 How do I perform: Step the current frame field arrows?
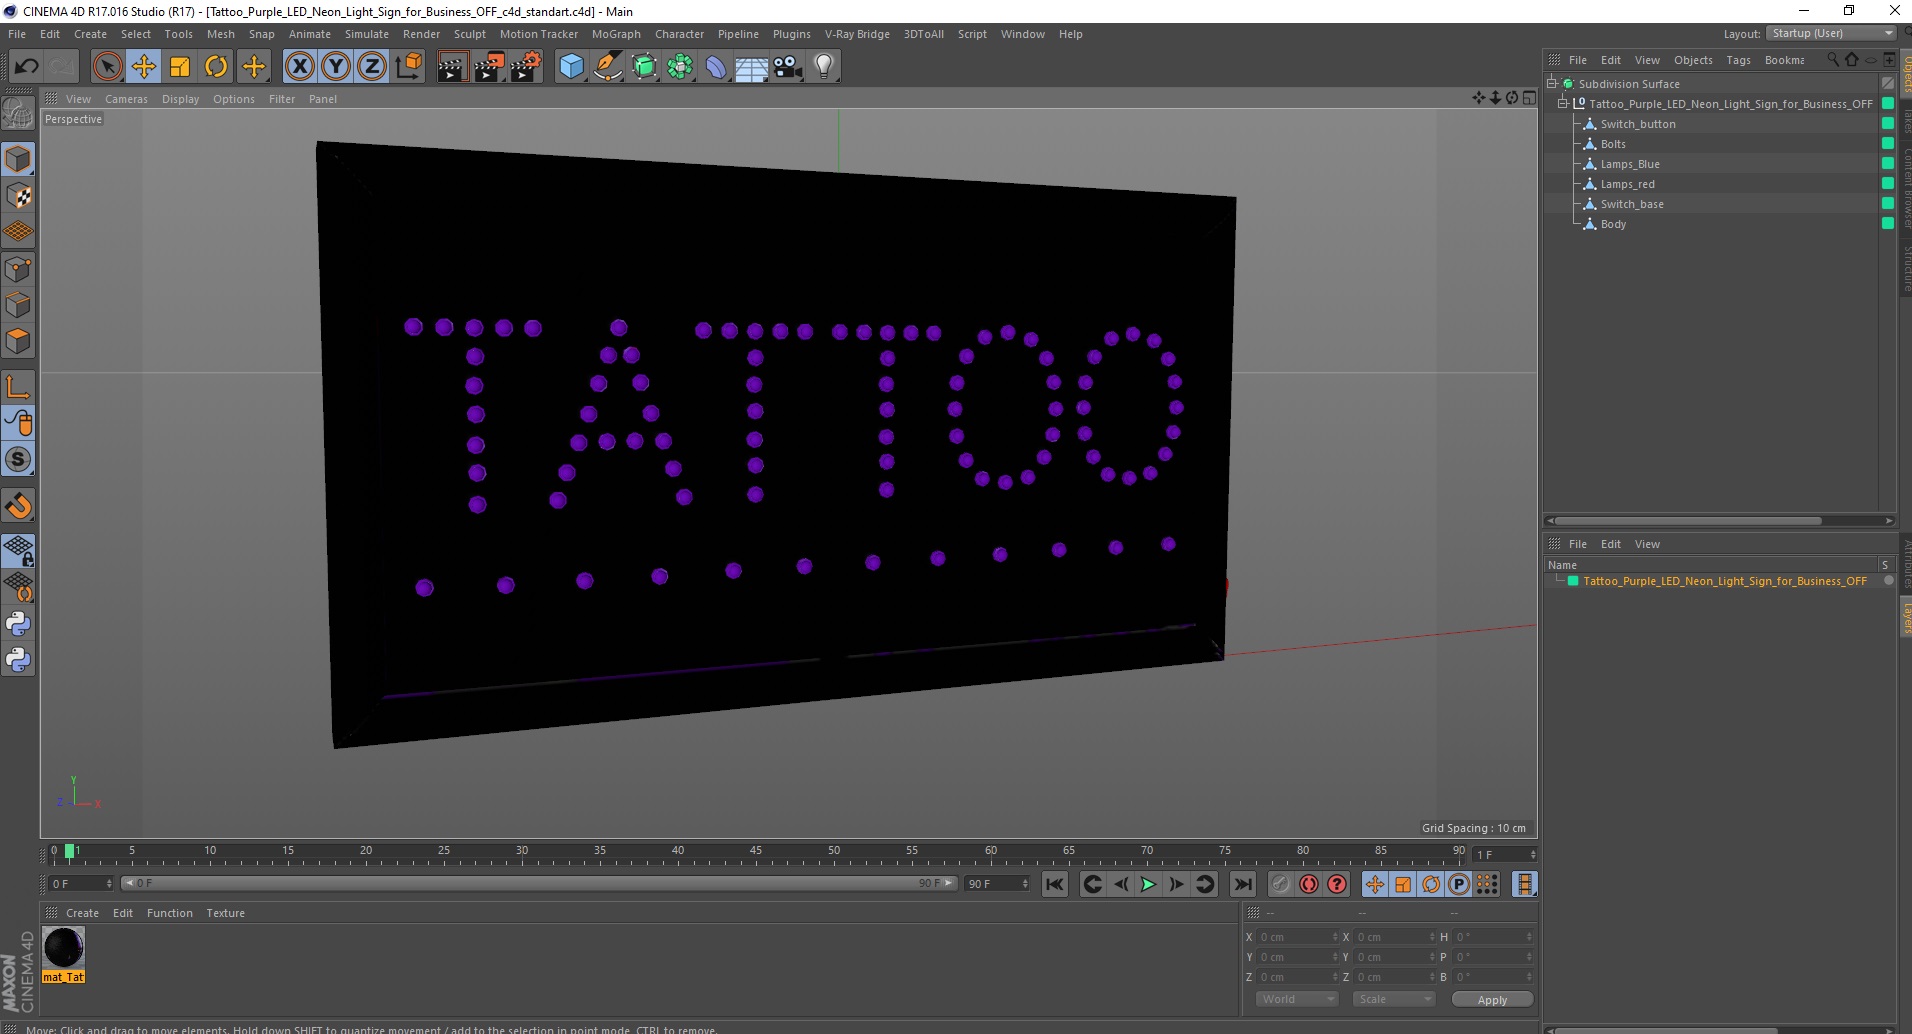[1533, 855]
